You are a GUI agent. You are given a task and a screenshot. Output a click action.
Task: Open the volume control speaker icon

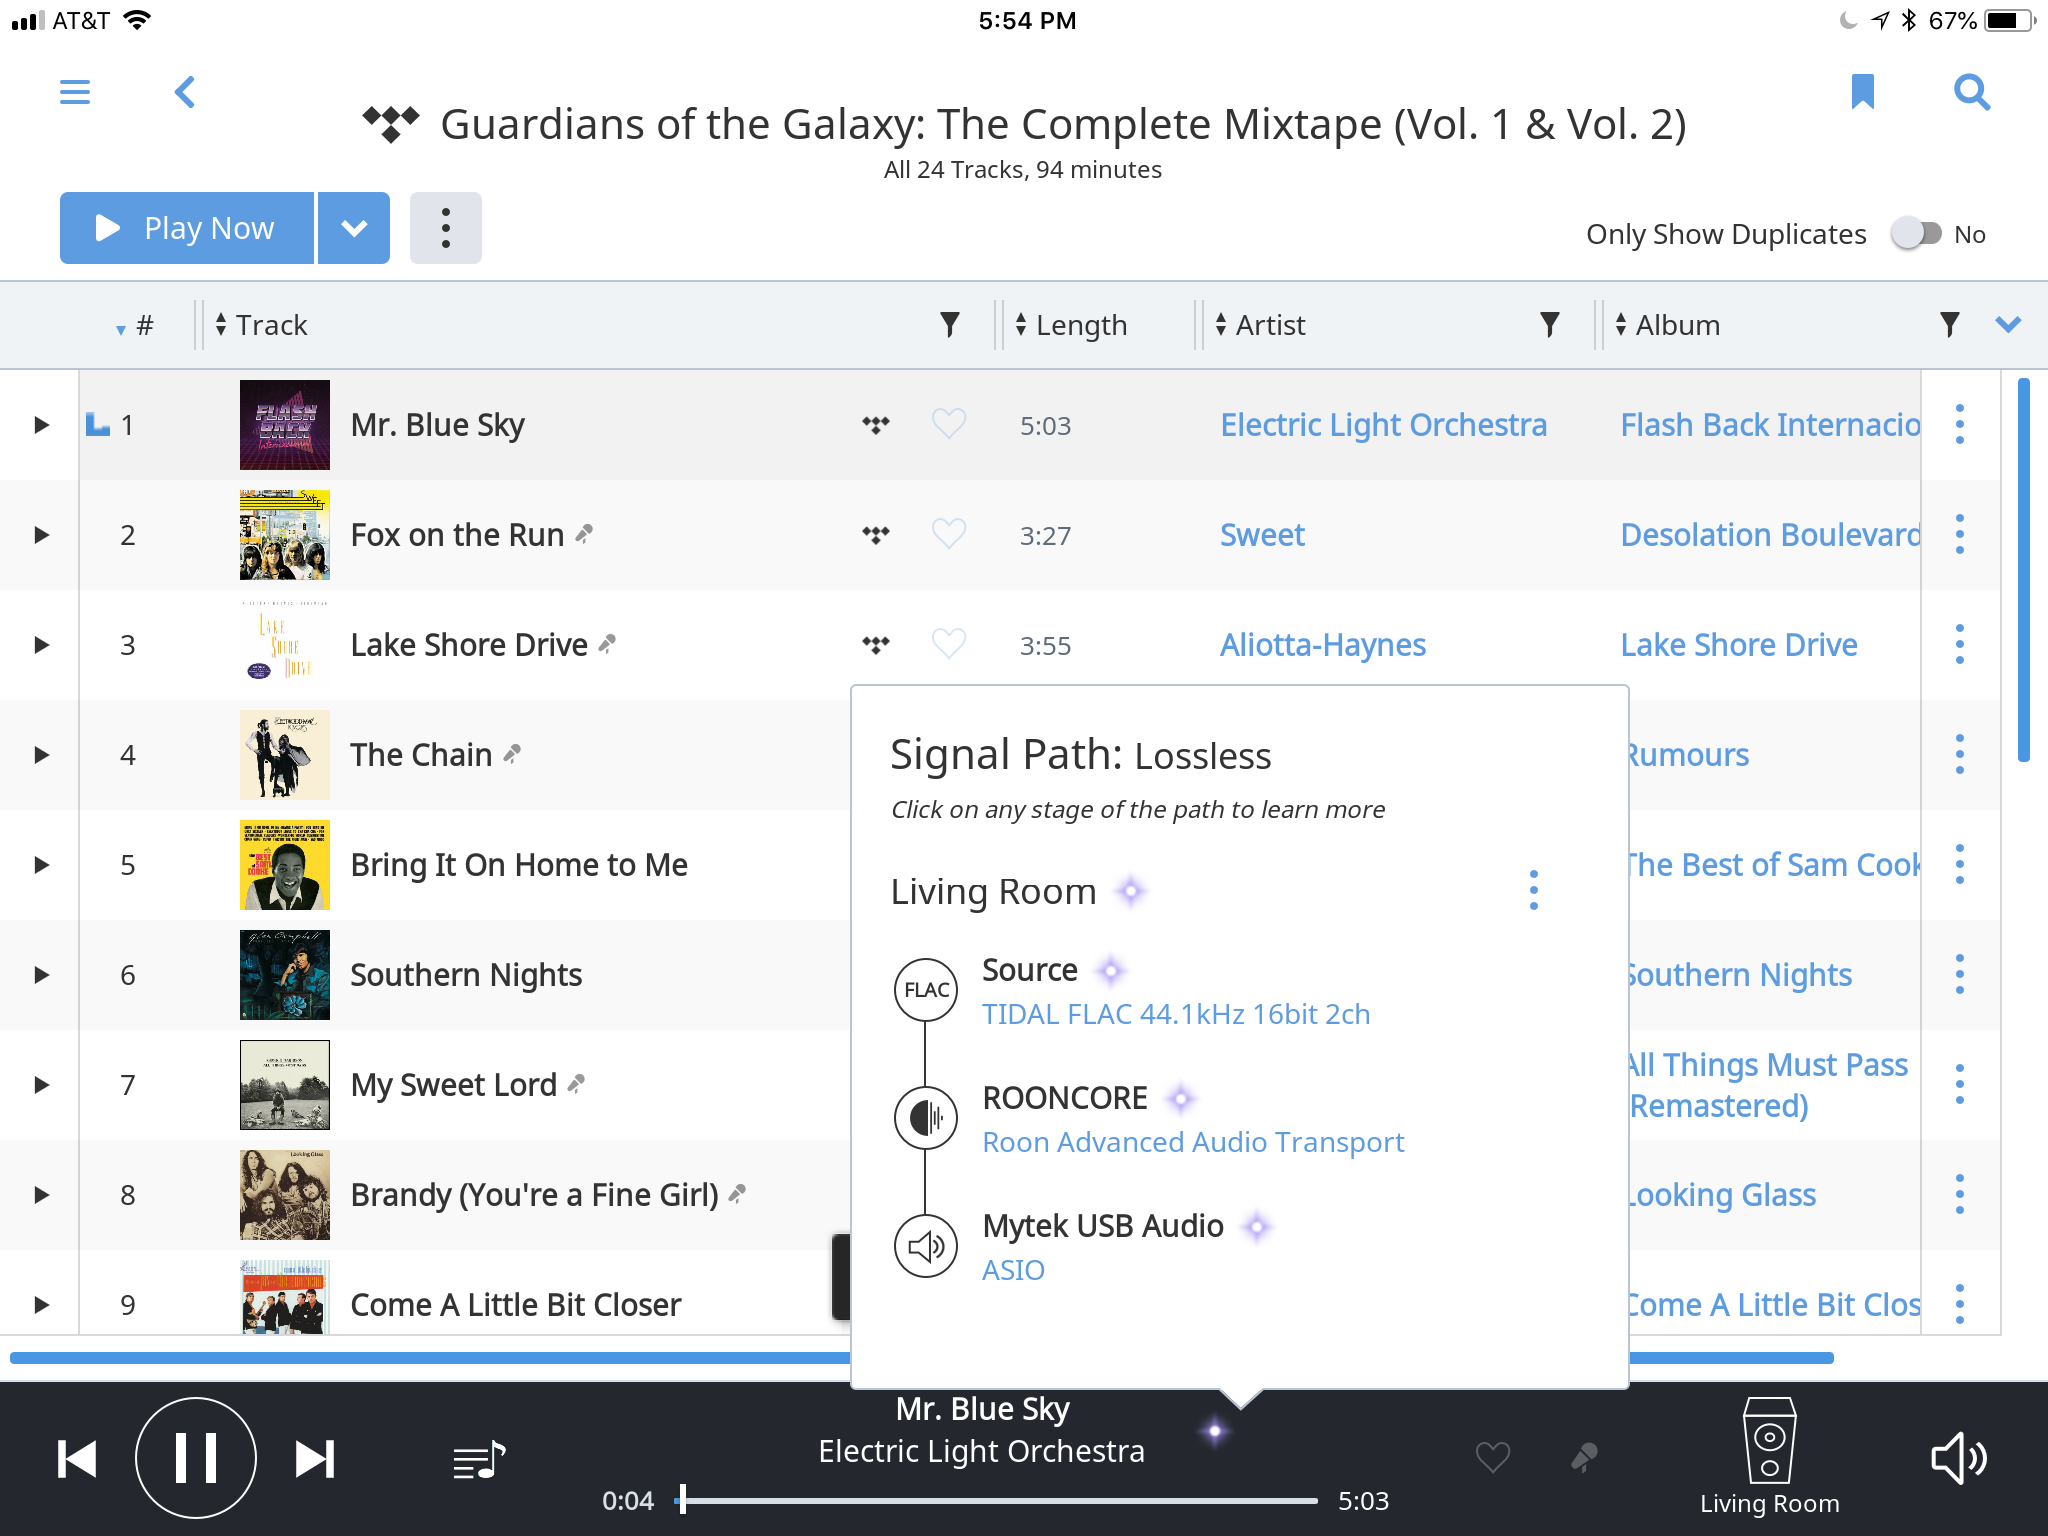tap(1958, 1459)
